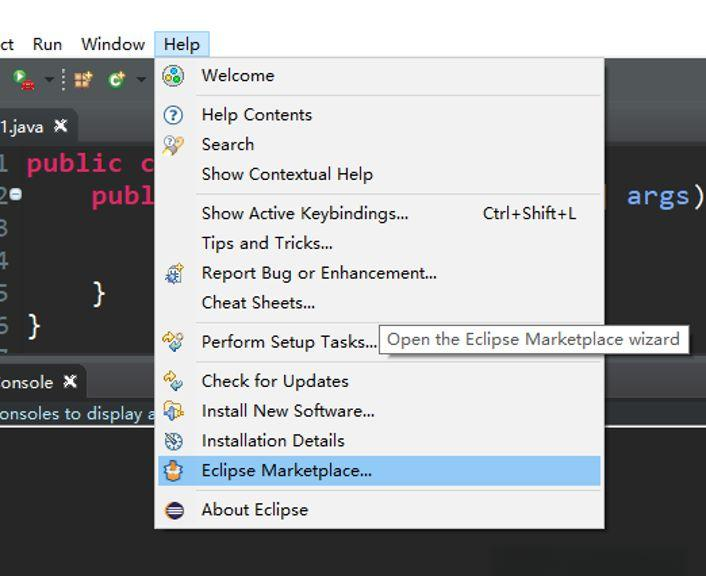The width and height of the screenshot is (706, 576).
Task: Click the Eclipse Marketplace icon
Action: click(x=173, y=471)
